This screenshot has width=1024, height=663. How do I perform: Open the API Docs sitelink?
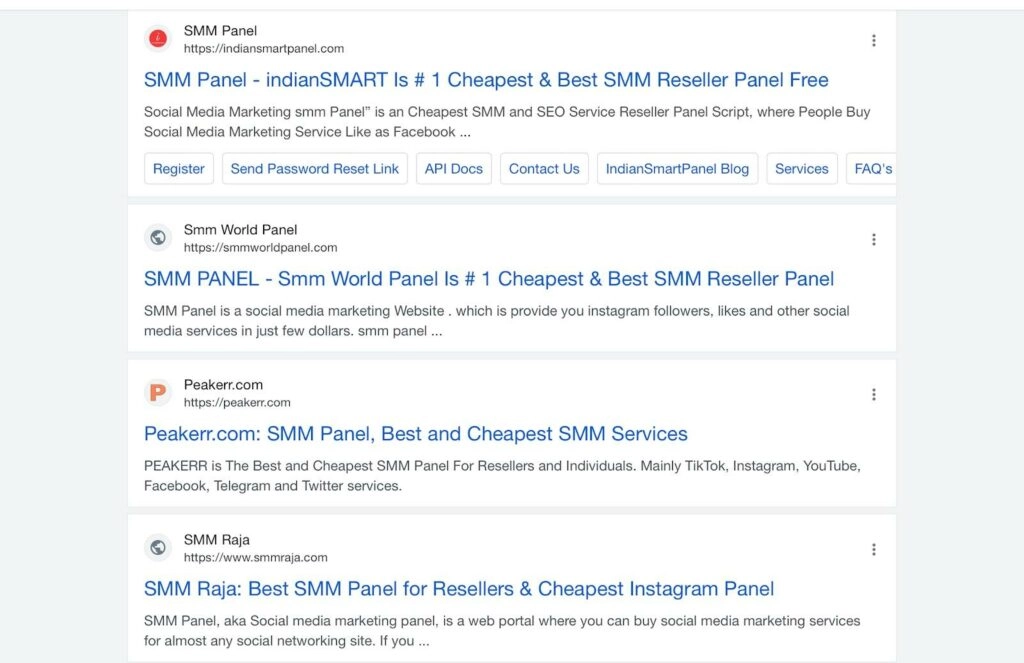454,169
